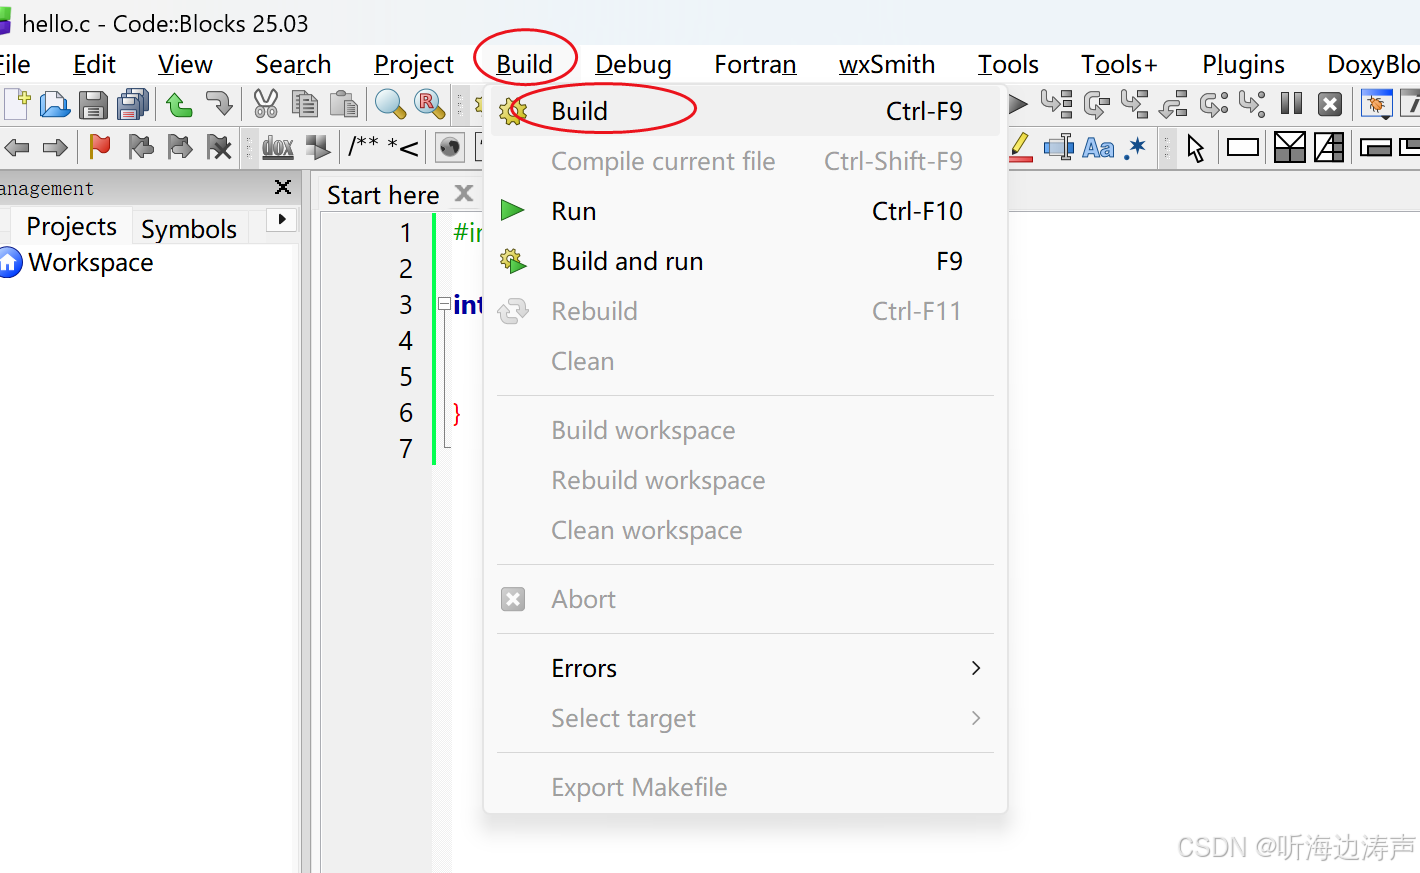Open Replace using the R magnifier icon
The height and width of the screenshot is (873, 1420).
coord(428,104)
